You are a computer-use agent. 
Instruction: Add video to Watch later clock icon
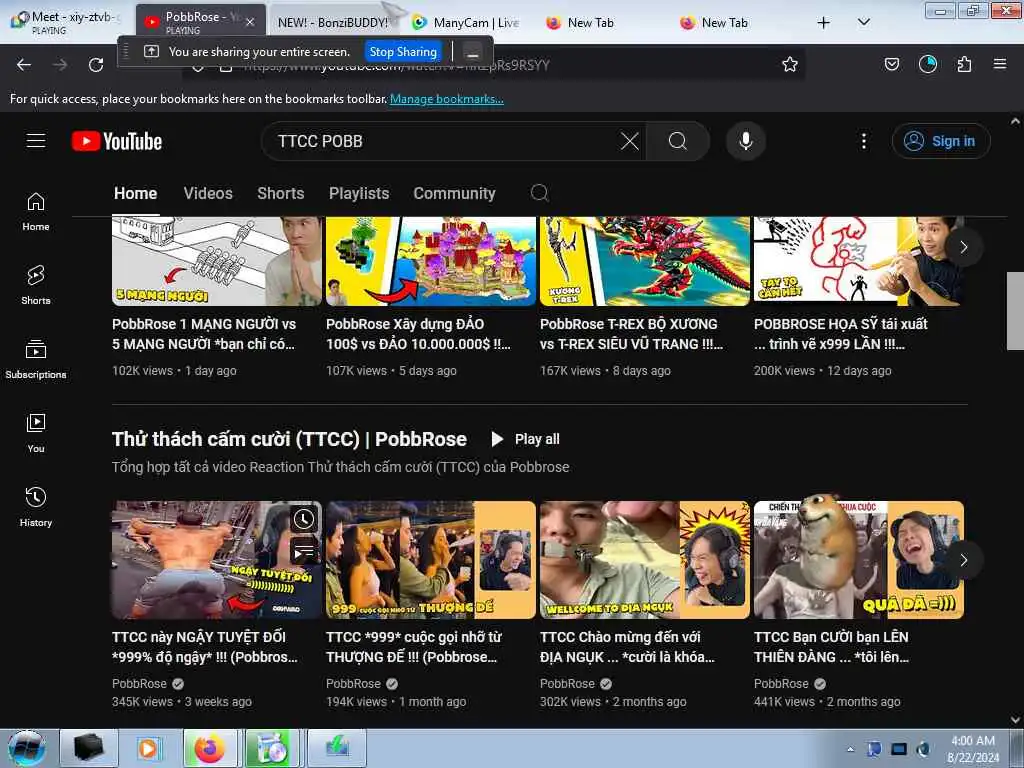[304, 519]
